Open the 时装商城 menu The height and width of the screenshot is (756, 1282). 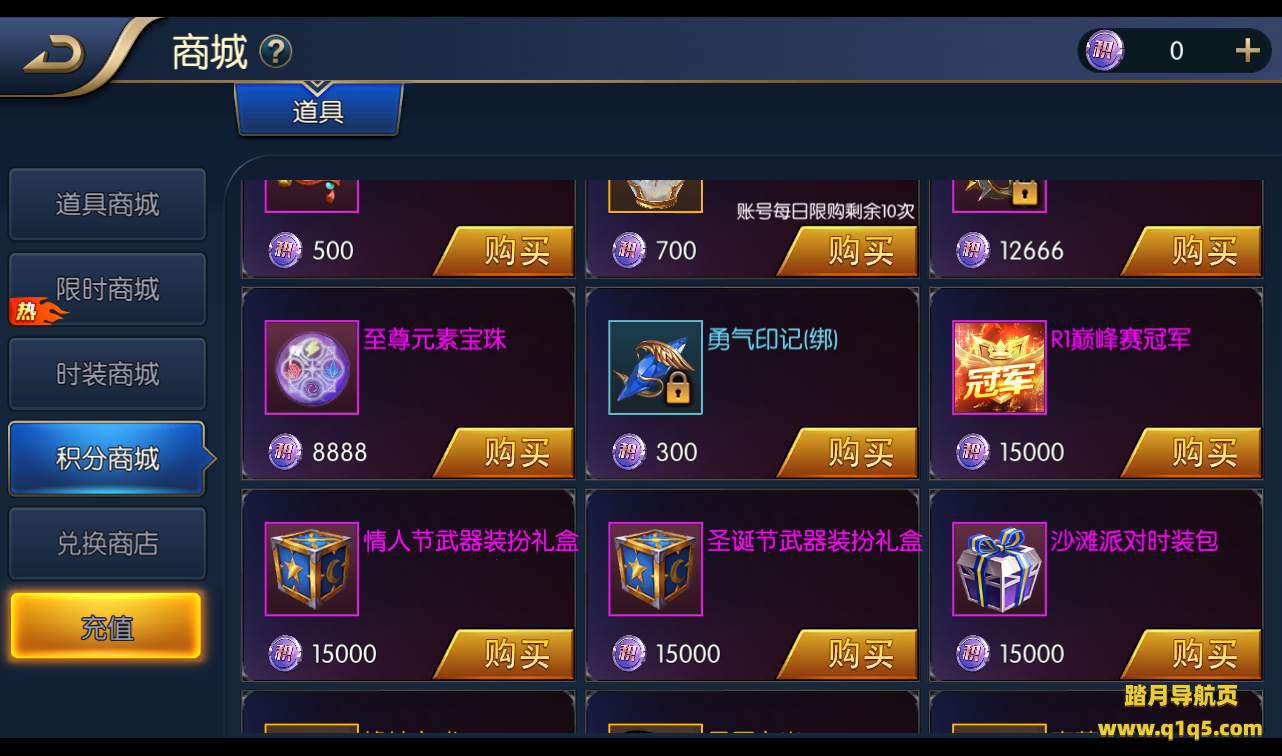(x=107, y=374)
